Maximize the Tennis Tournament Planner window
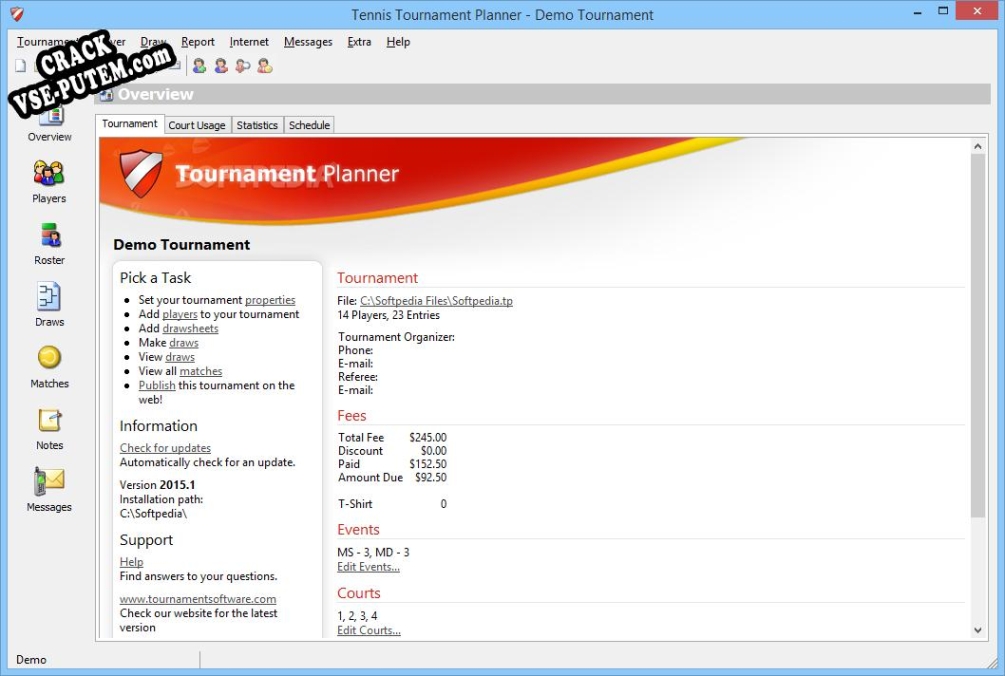 (943, 11)
